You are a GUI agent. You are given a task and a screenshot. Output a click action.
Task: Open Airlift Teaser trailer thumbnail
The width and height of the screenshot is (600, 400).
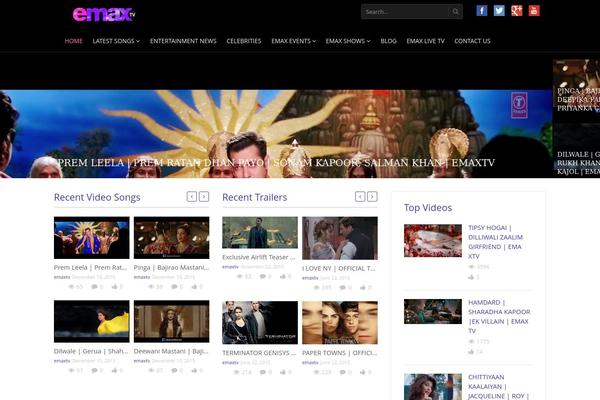tap(260, 232)
